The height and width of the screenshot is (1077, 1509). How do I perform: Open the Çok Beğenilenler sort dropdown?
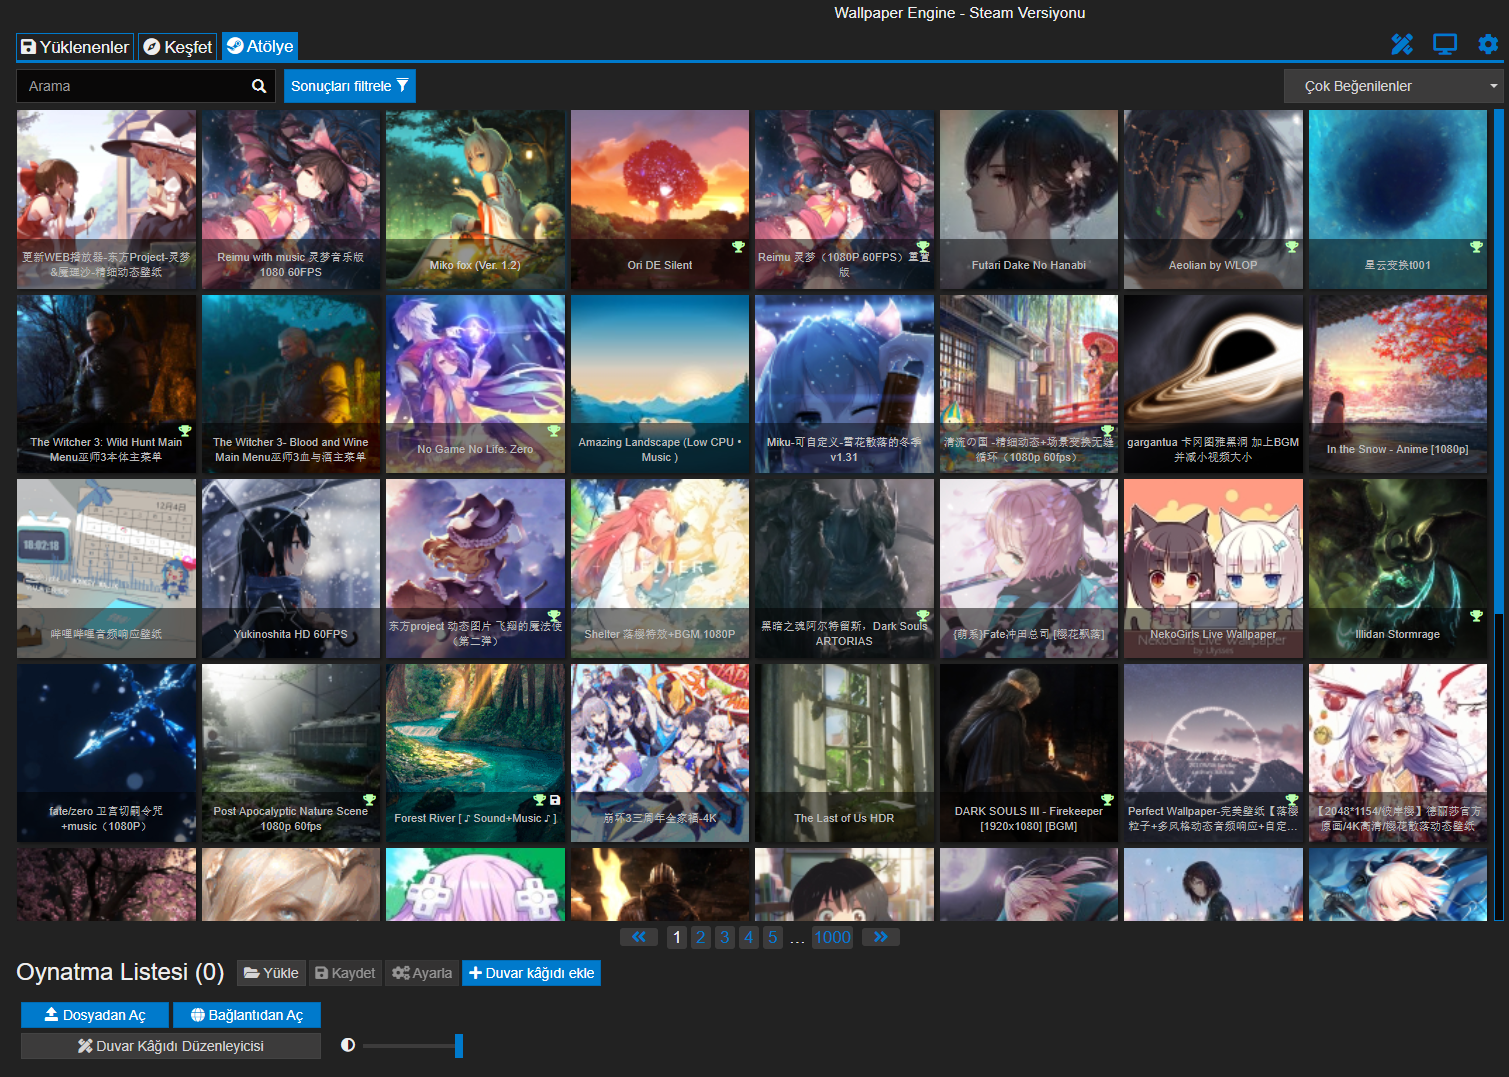pyautogui.click(x=1394, y=86)
